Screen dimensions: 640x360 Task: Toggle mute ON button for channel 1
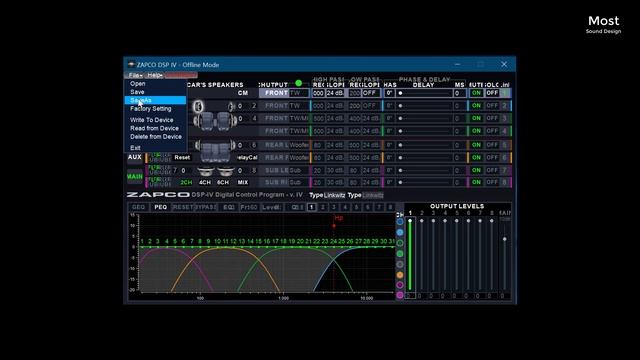click(x=476, y=93)
